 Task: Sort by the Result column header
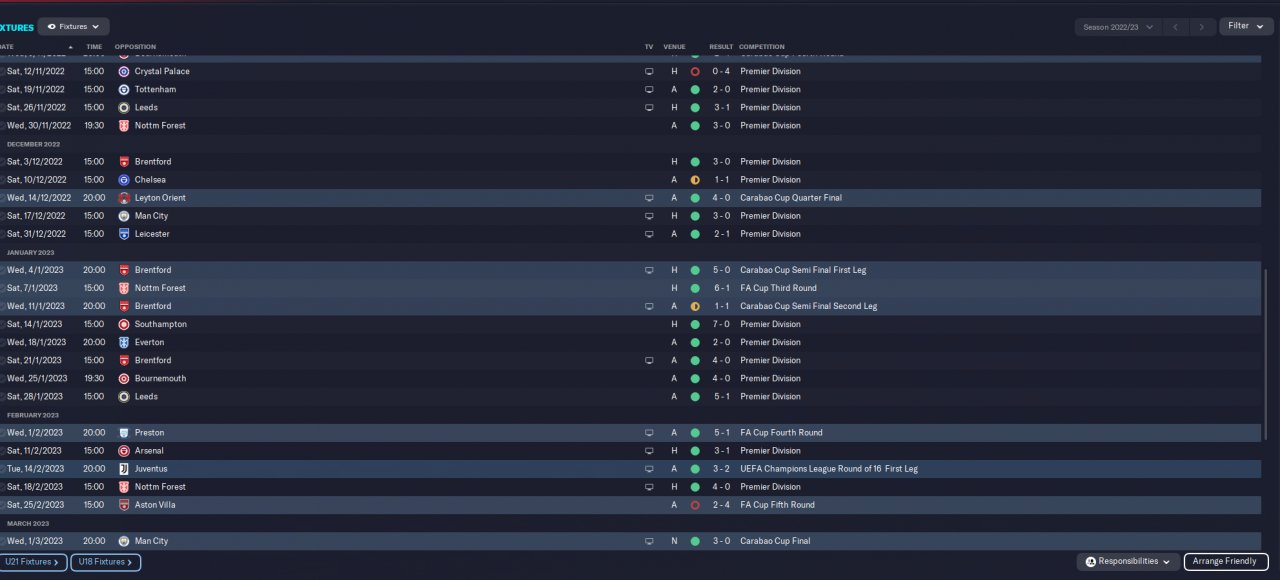721,47
